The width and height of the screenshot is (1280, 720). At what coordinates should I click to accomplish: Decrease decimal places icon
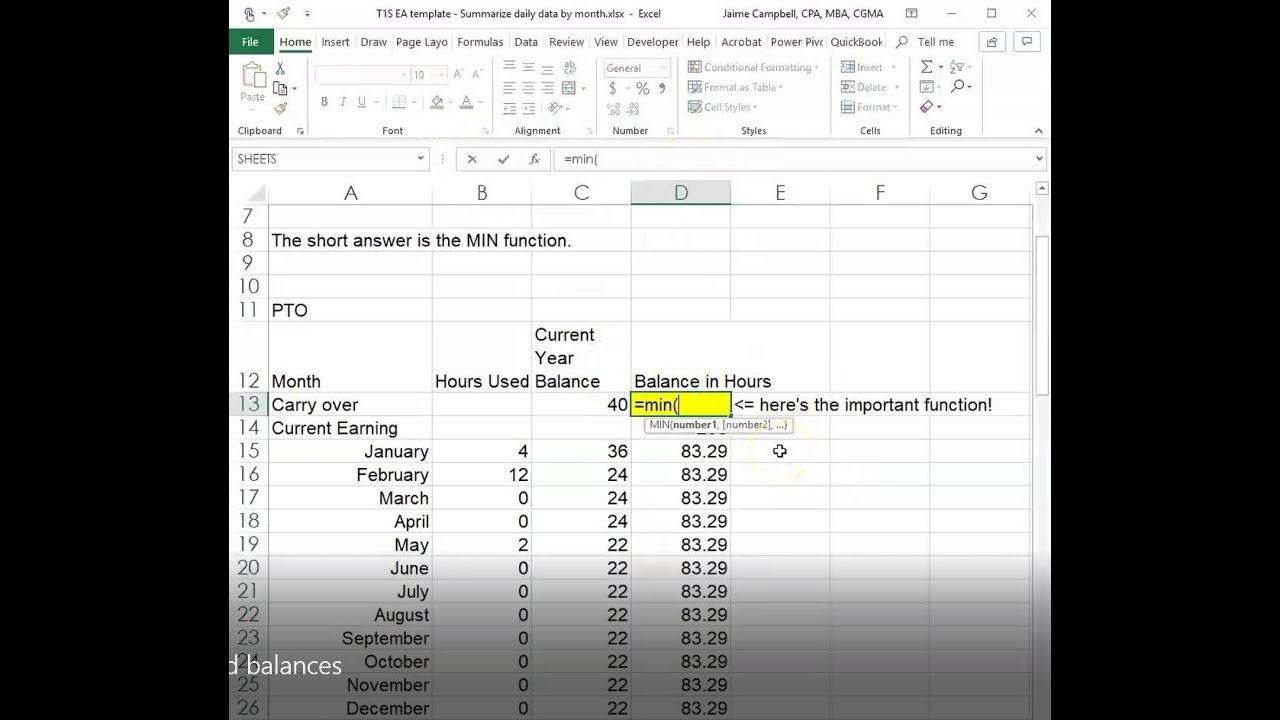[x=634, y=108]
